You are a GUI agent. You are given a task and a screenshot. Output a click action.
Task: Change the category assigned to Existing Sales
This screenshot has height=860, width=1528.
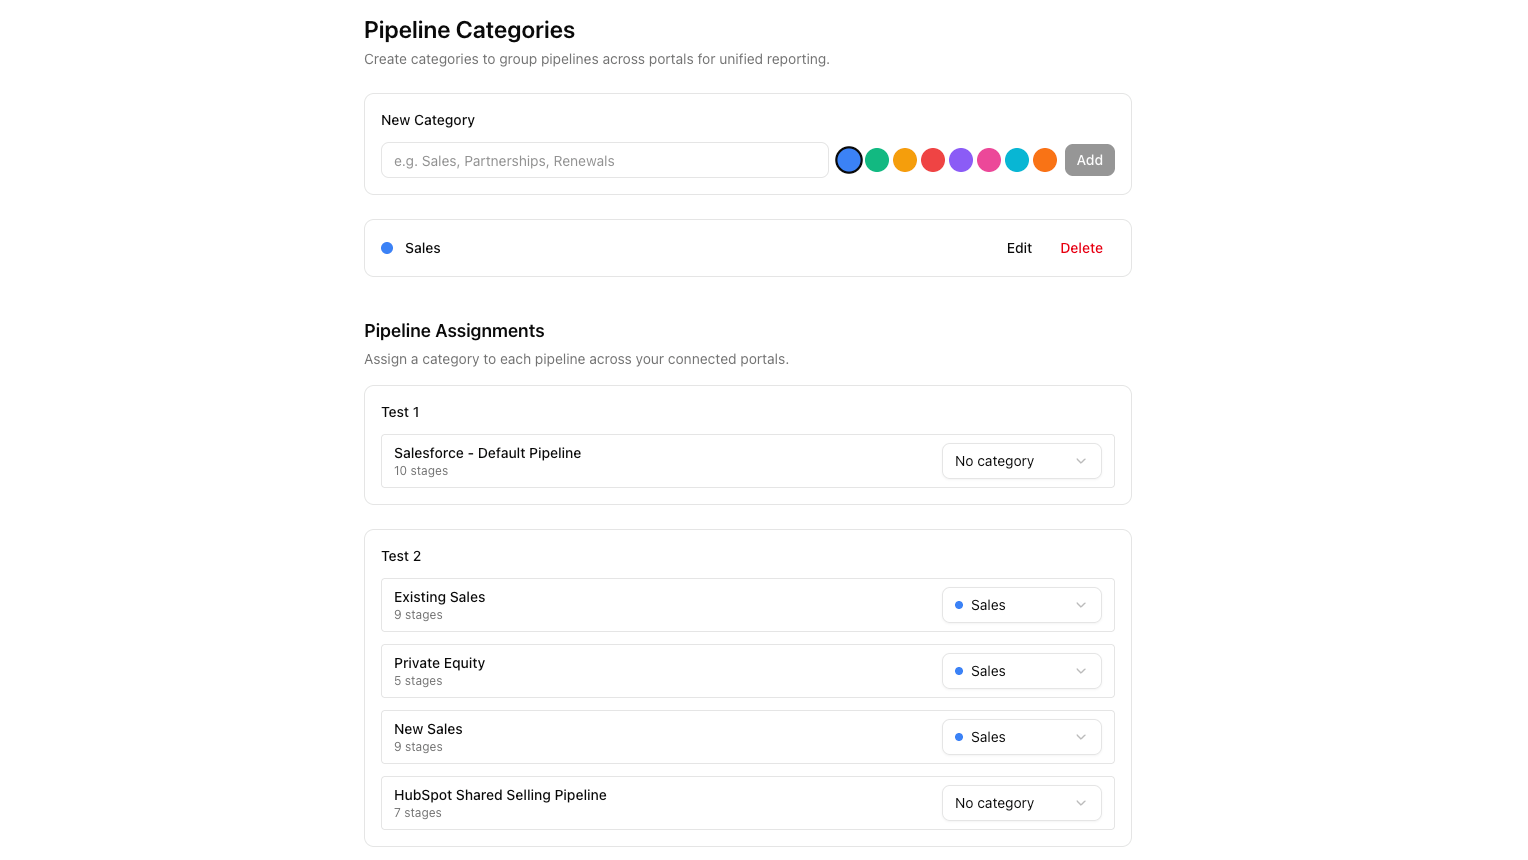coord(1021,604)
